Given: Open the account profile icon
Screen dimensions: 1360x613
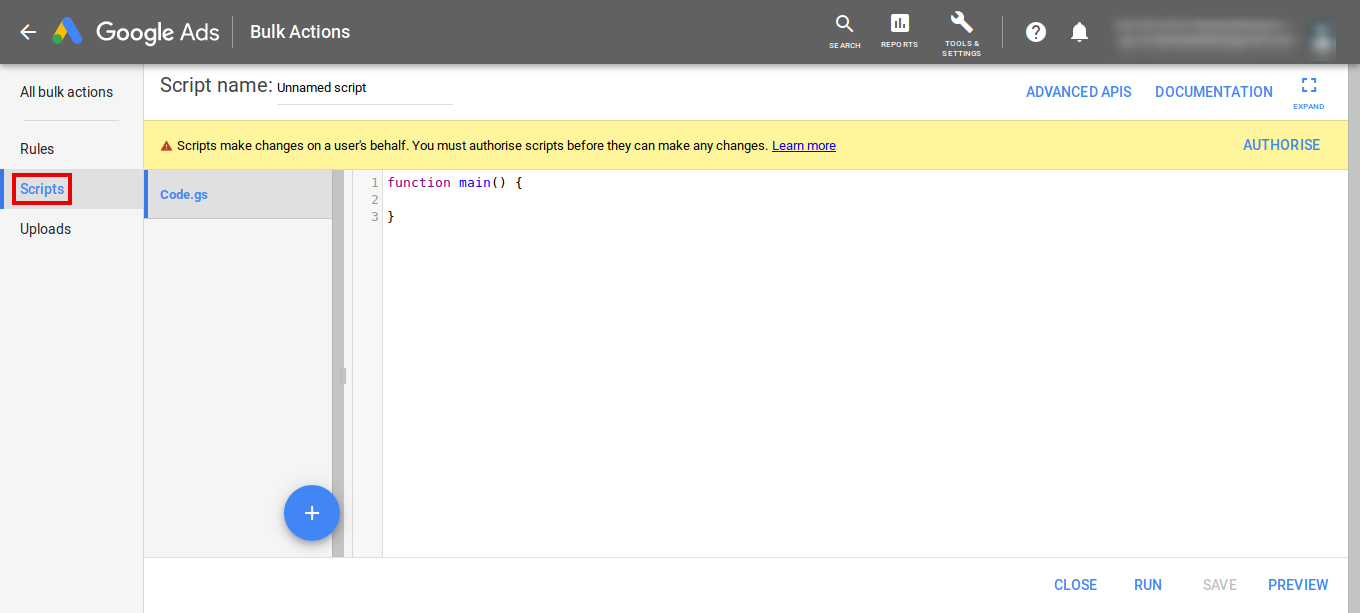Looking at the screenshot, I should click(1321, 37).
